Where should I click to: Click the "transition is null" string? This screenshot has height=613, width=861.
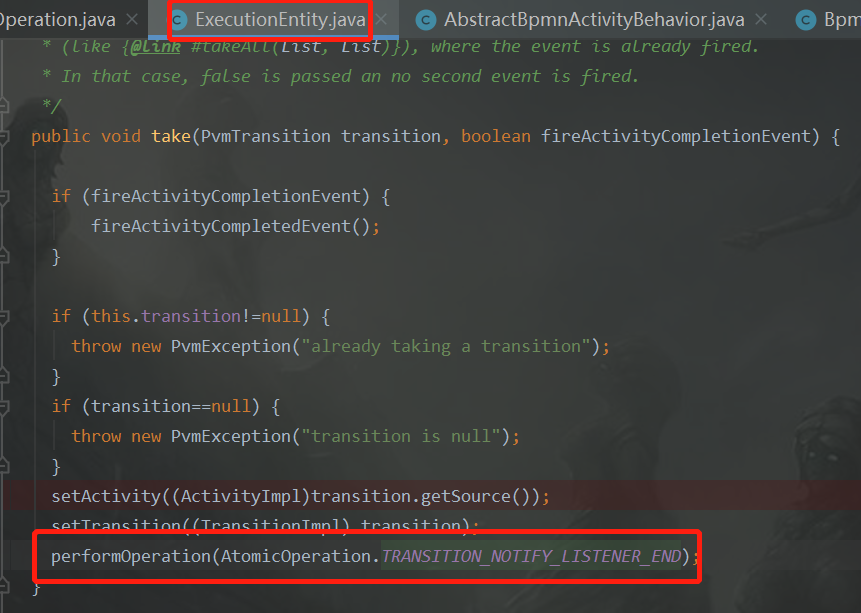(401, 436)
